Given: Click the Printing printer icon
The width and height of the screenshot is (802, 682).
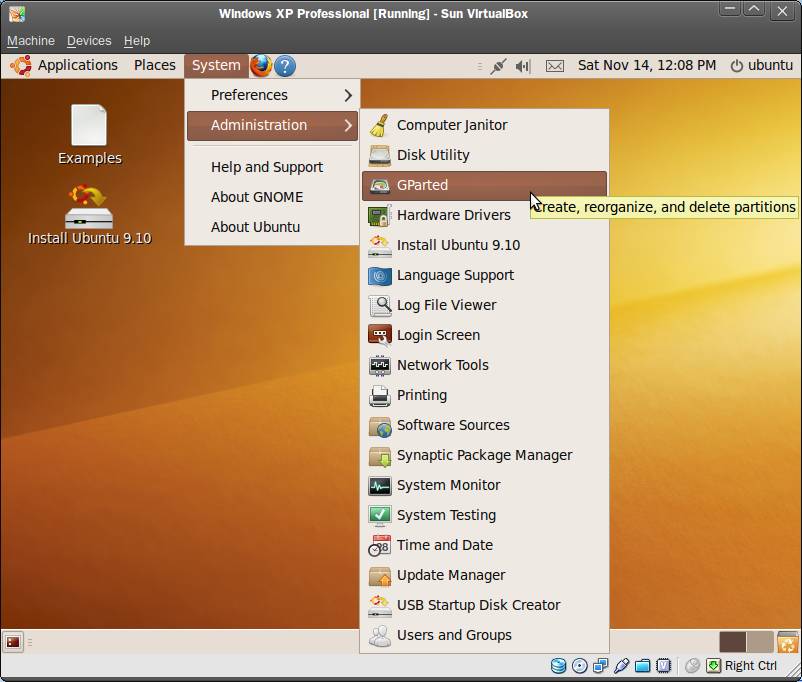Looking at the screenshot, I should 379,395.
